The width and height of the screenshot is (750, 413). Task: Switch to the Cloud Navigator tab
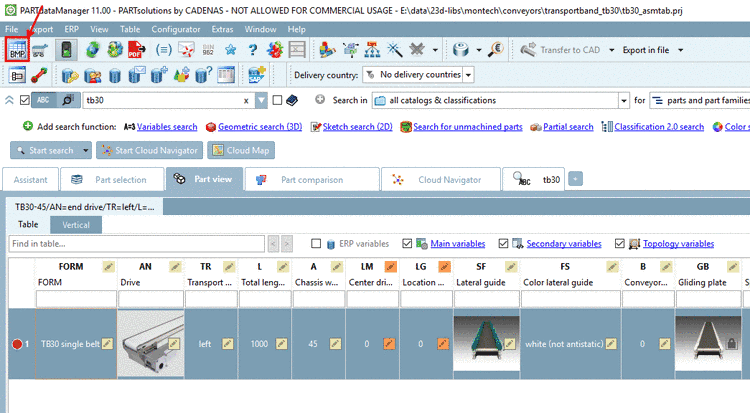[441, 179]
